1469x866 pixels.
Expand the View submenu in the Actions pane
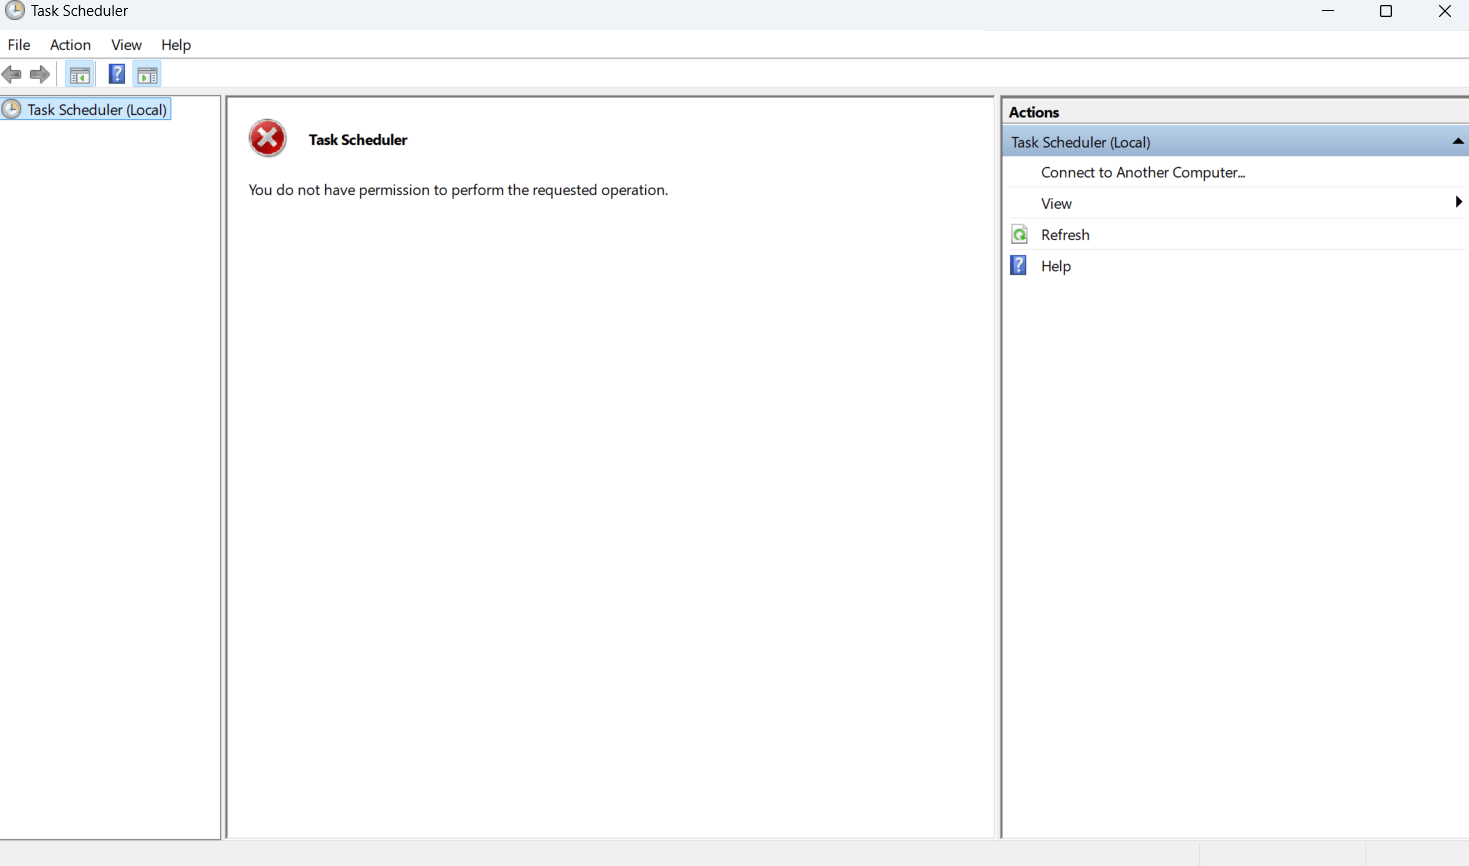tap(1457, 202)
